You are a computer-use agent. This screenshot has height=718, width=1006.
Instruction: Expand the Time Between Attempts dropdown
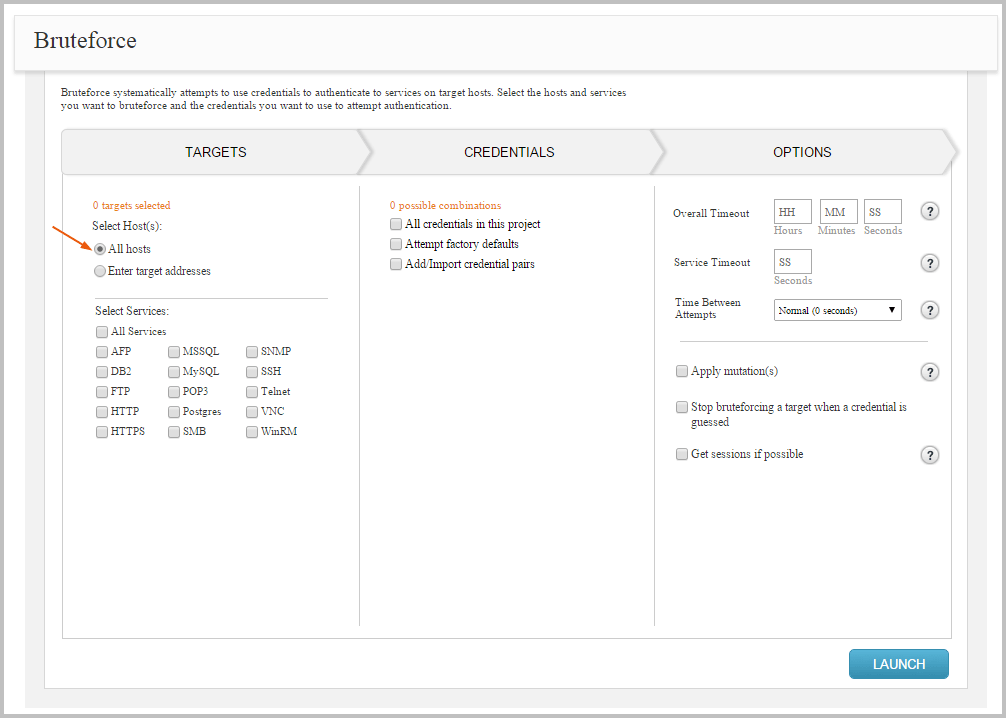pyautogui.click(x=838, y=311)
